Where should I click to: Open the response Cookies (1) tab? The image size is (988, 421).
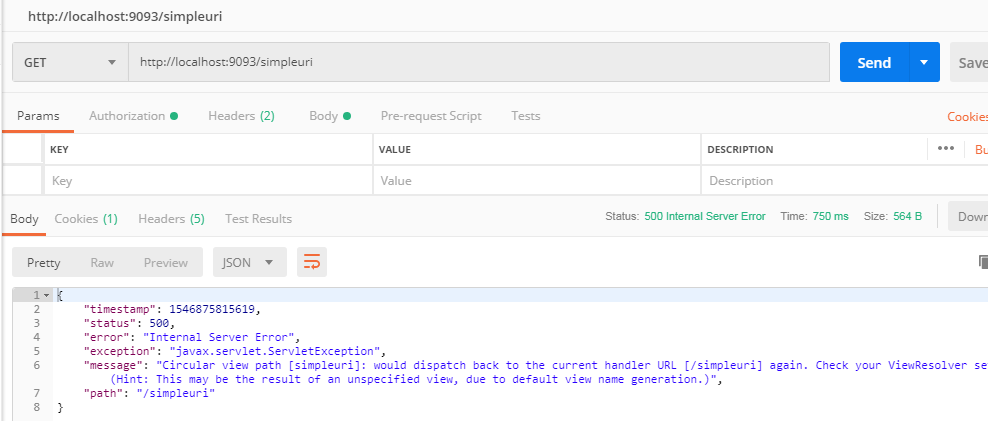(x=86, y=218)
